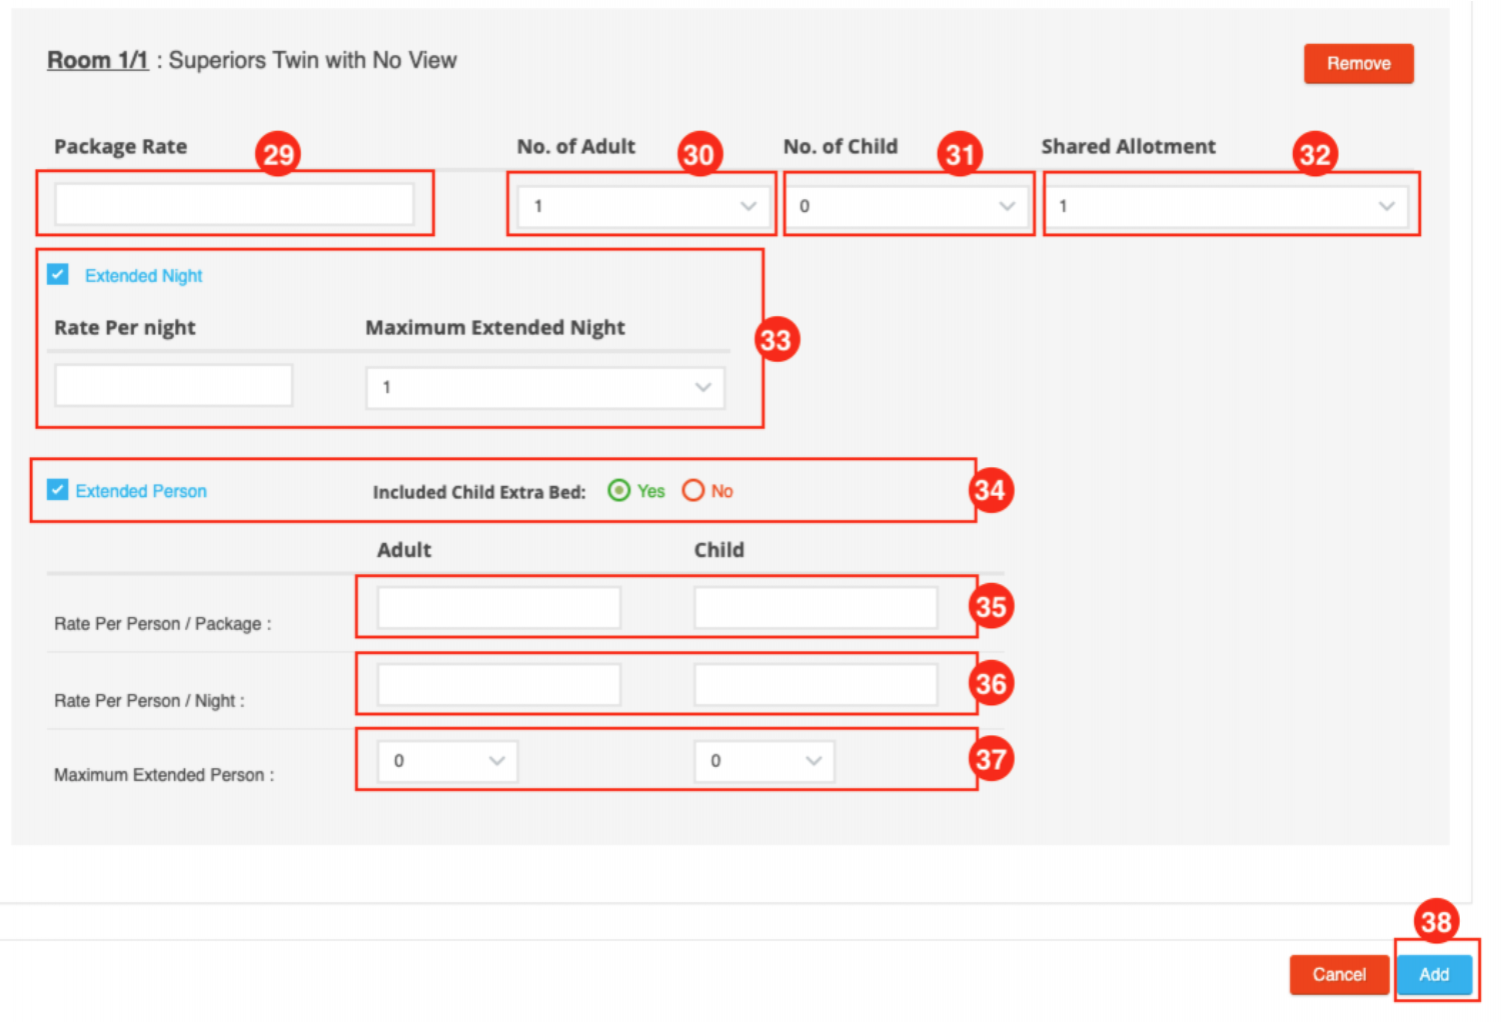
Task: Click the Package Rate input field
Action: [x=234, y=204]
